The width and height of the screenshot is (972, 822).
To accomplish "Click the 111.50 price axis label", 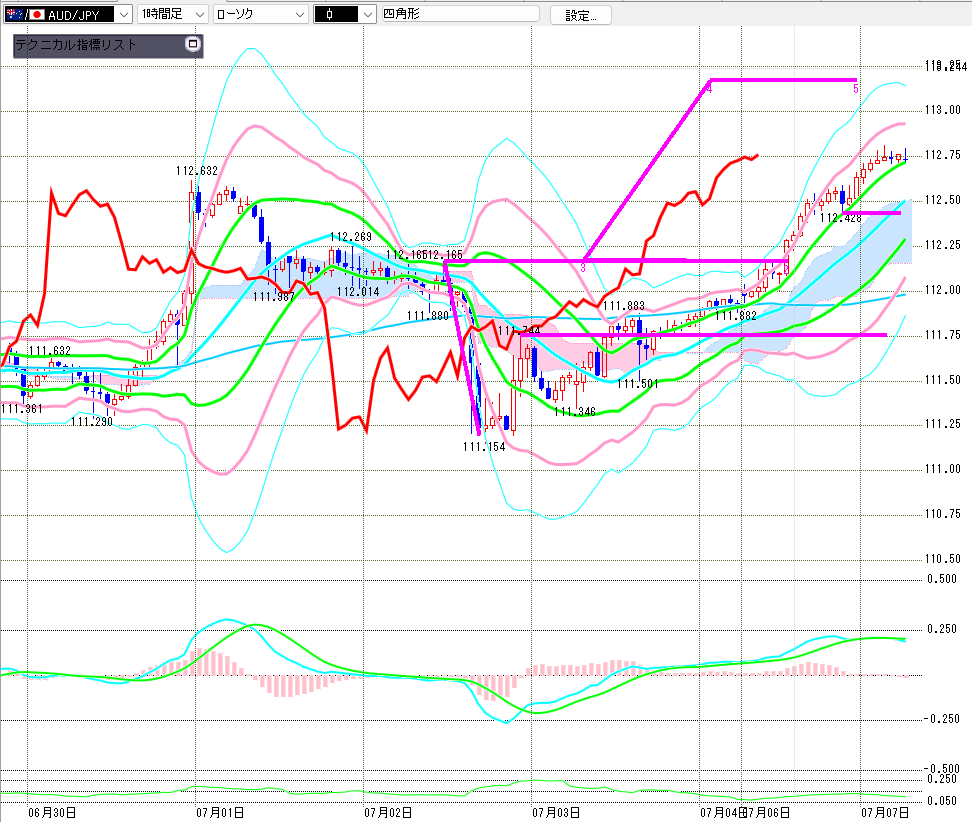I will point(942,379).
